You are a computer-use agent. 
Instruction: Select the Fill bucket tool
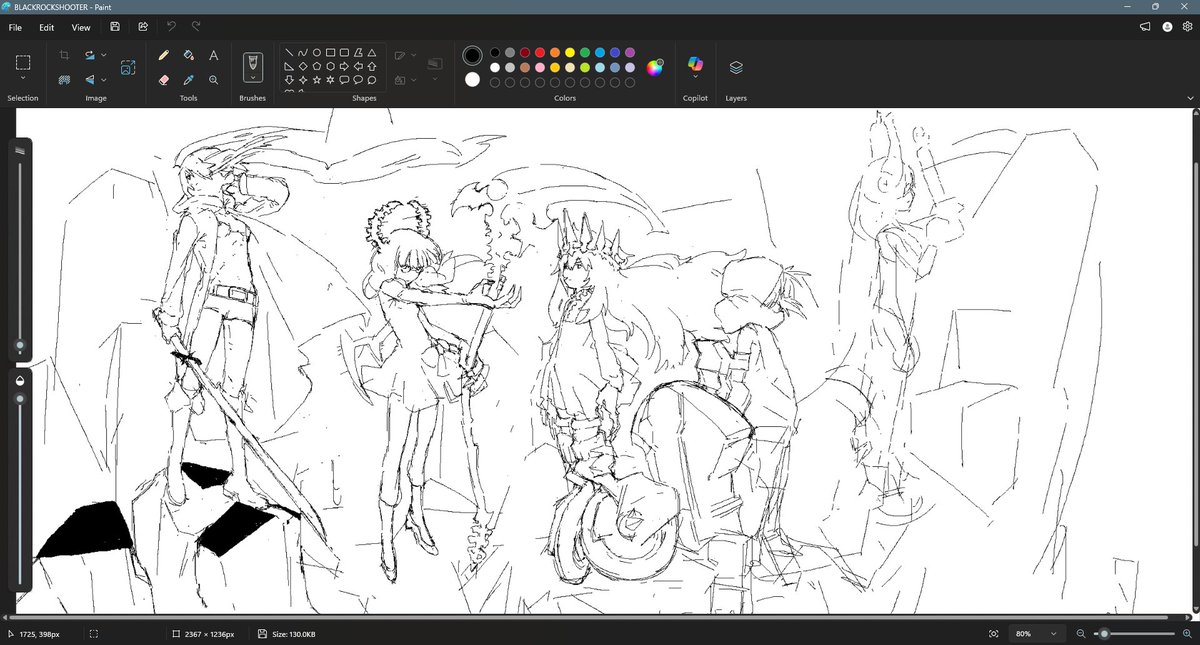point(189,55)
